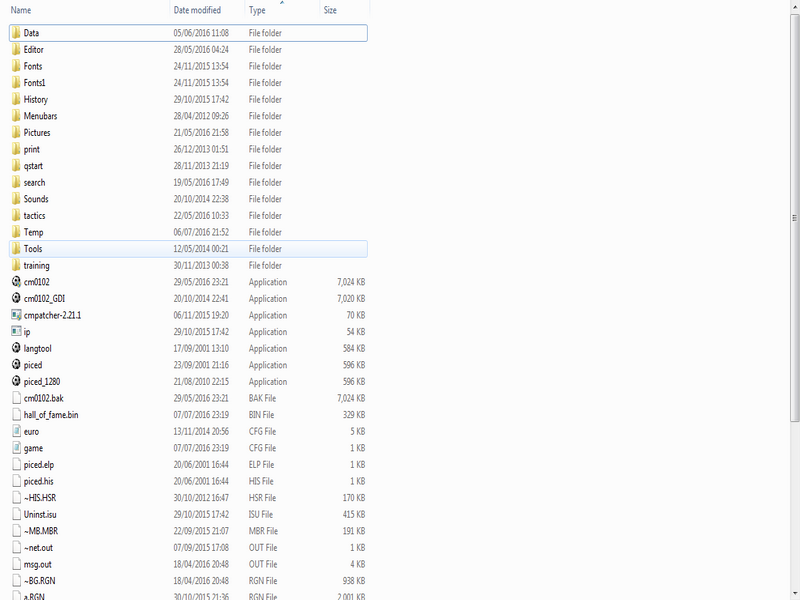Image resolution: width=800 pixels, height=600 pixels.
Task: Click date 28/04/2012 09:26 of Menubars
Action: coord(201,116)
